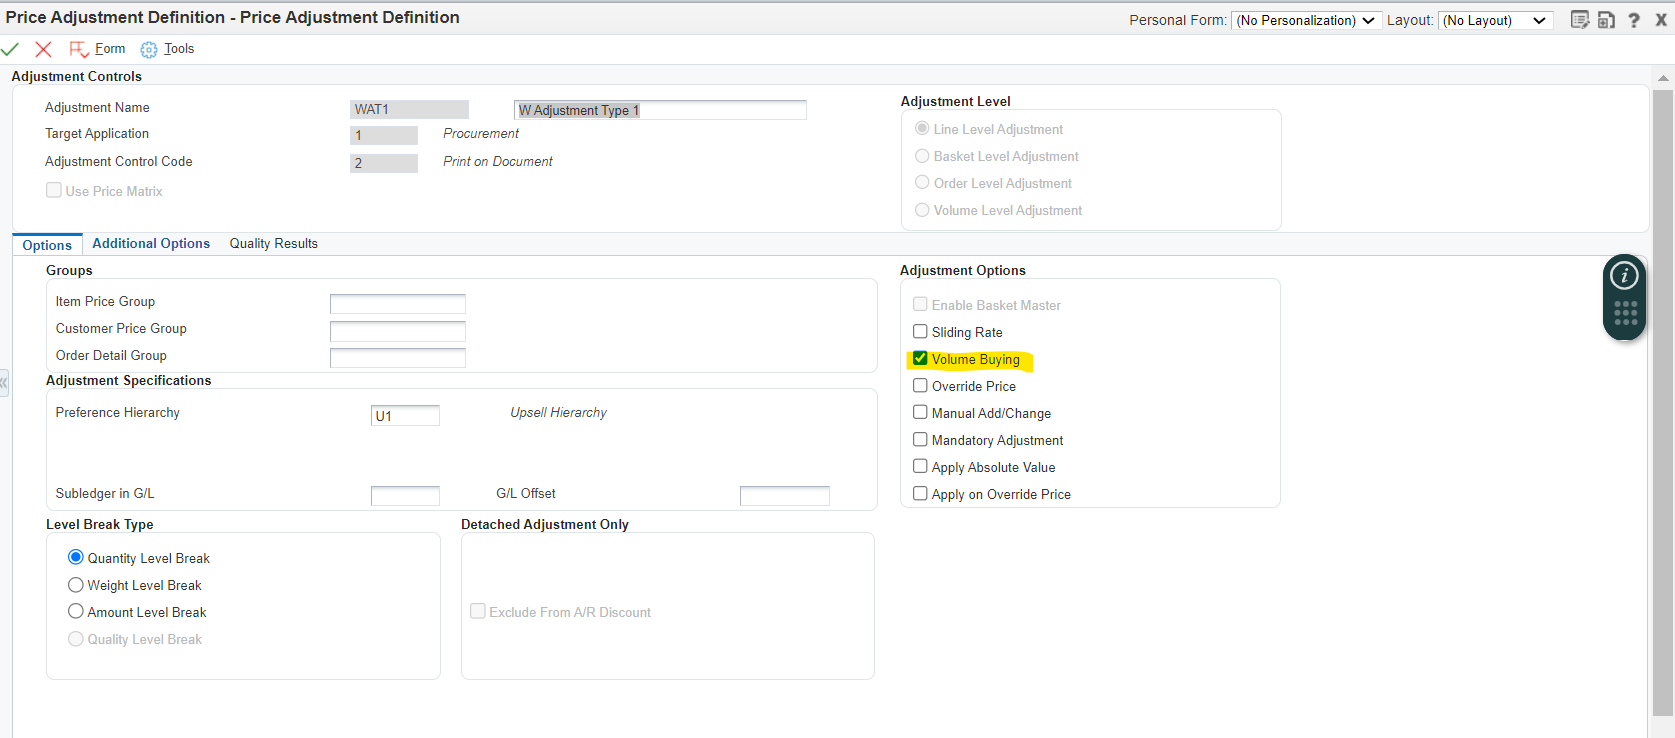Open Help question mark icon

click(1634, 20)
